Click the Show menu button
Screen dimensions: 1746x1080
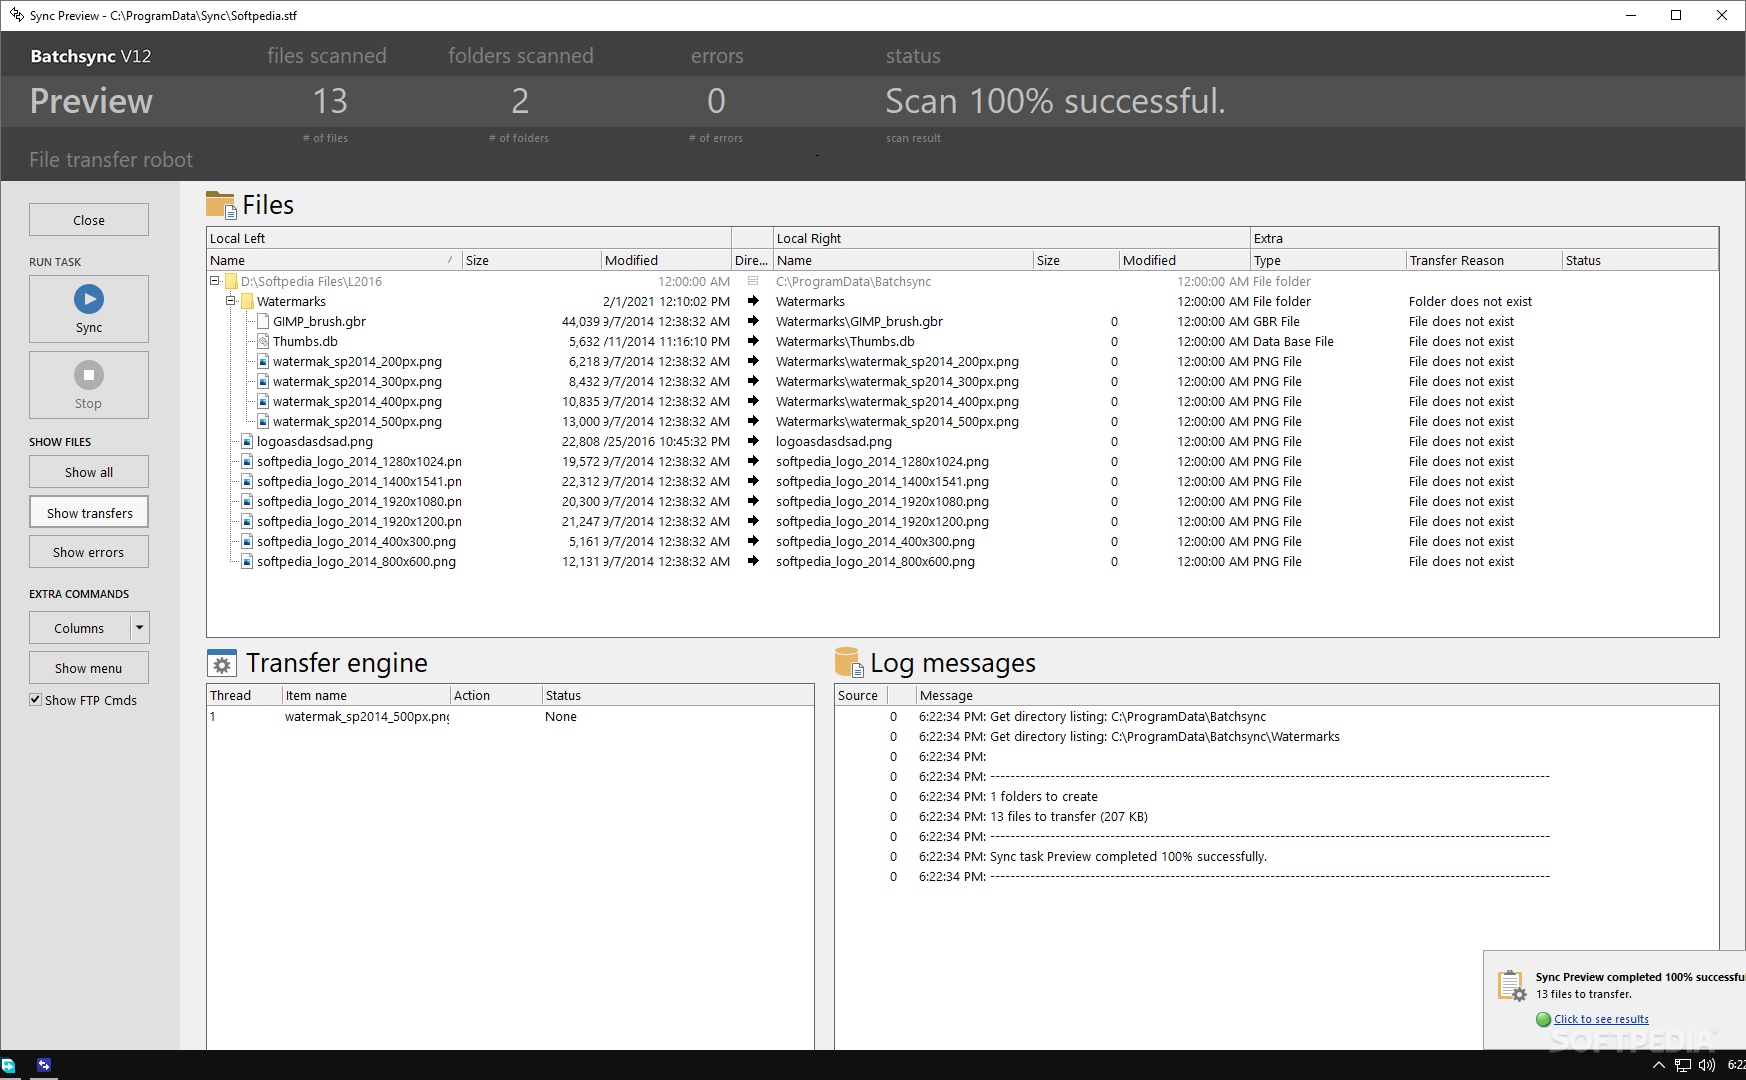89,668
